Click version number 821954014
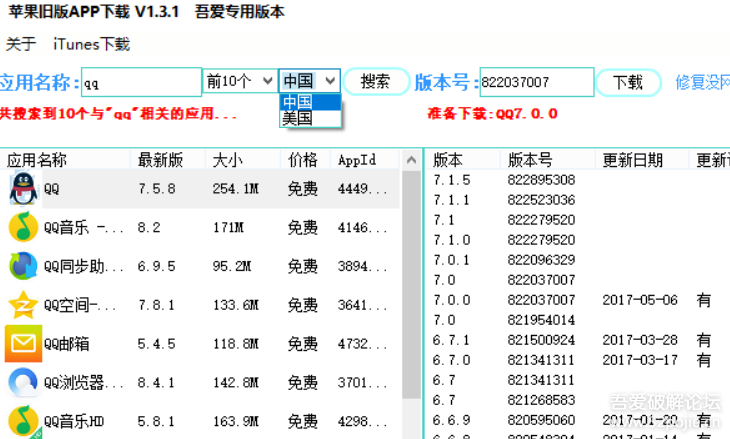 [x=541, y=320]
